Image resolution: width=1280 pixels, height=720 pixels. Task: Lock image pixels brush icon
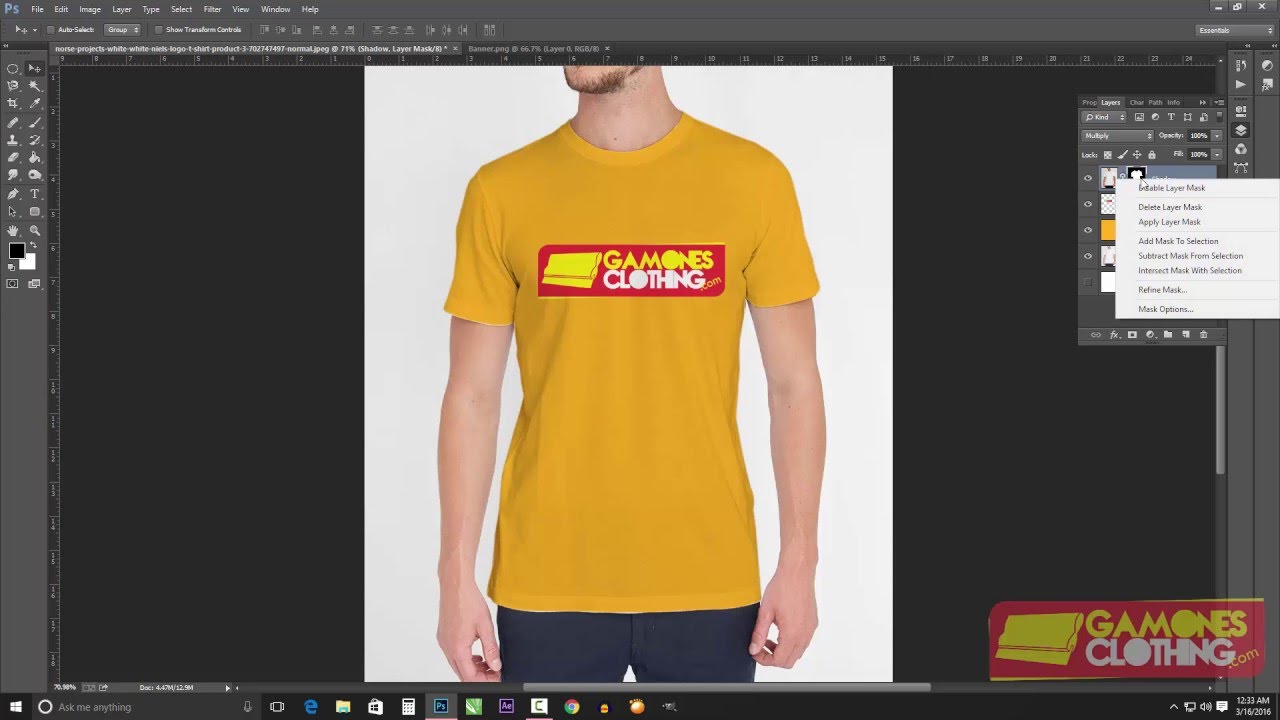(1122, 155)
